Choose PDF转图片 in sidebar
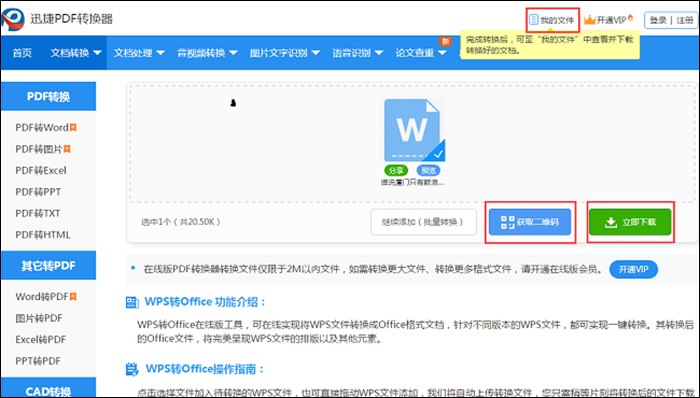 [38, 149]
